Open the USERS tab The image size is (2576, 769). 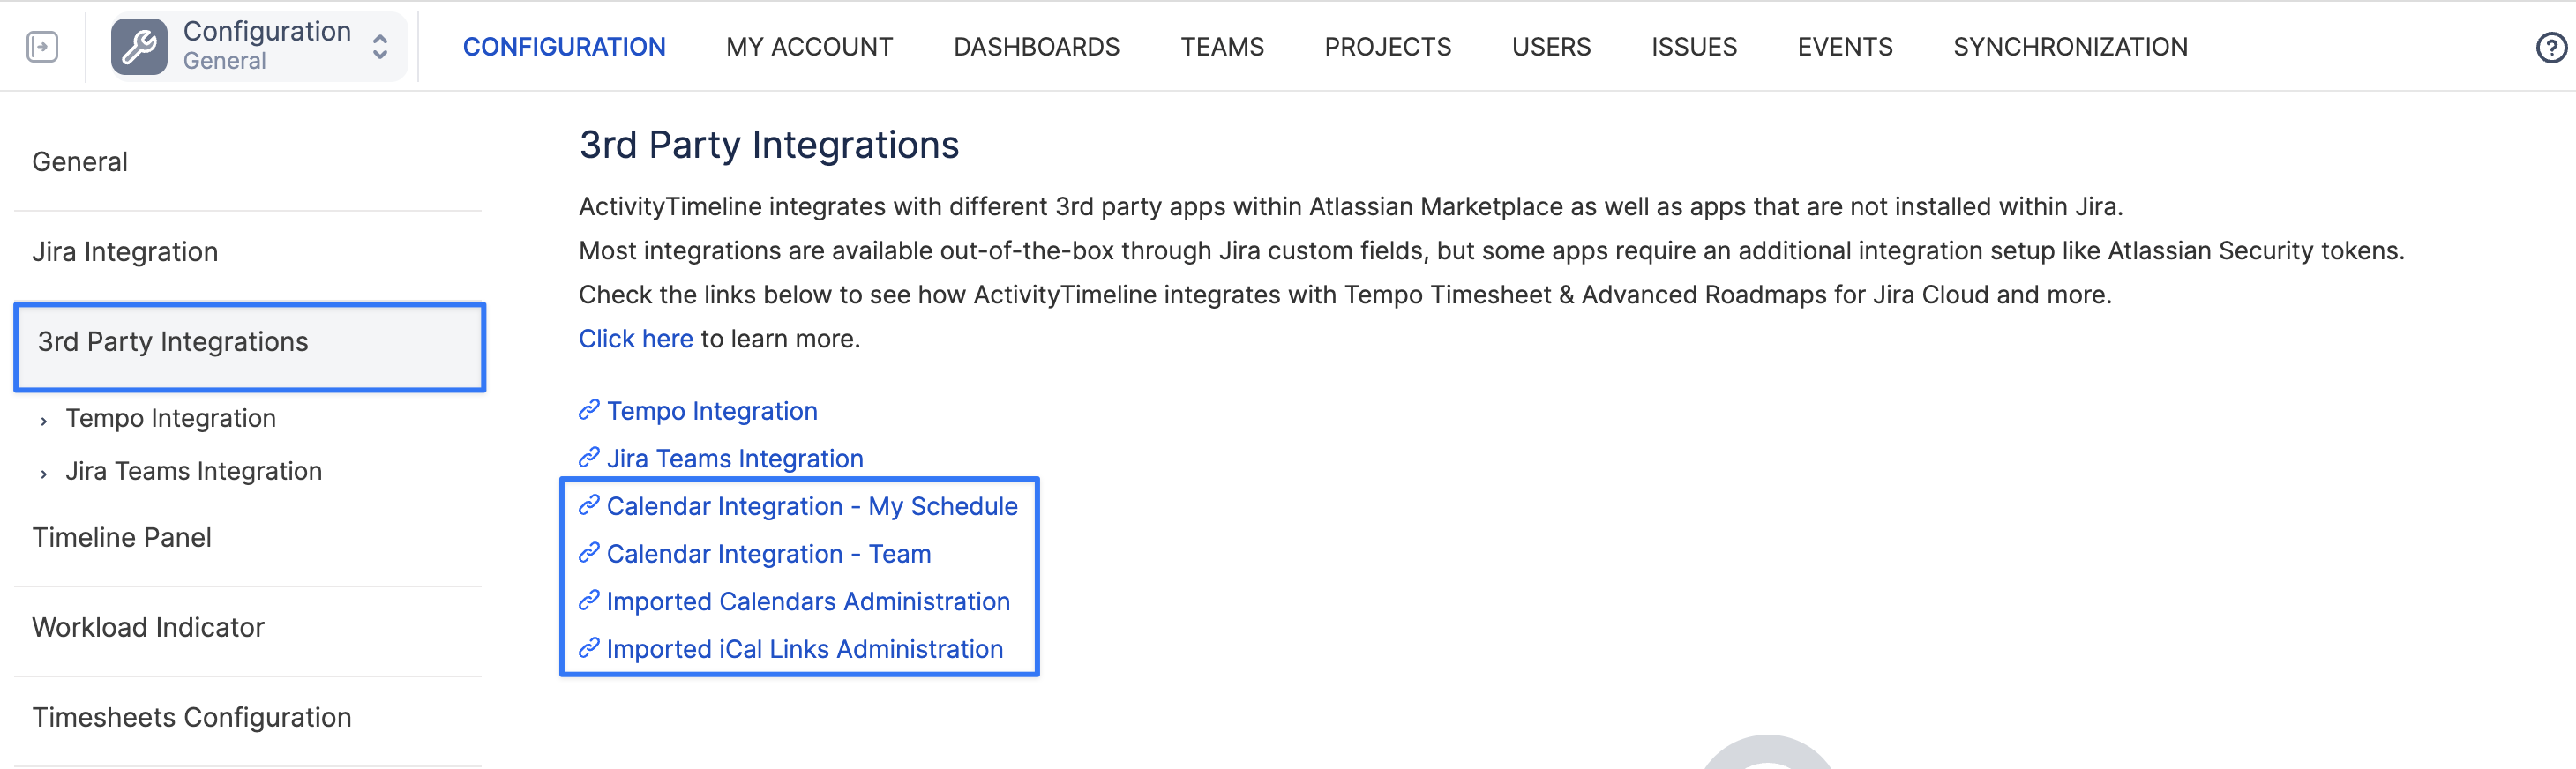1551,47
